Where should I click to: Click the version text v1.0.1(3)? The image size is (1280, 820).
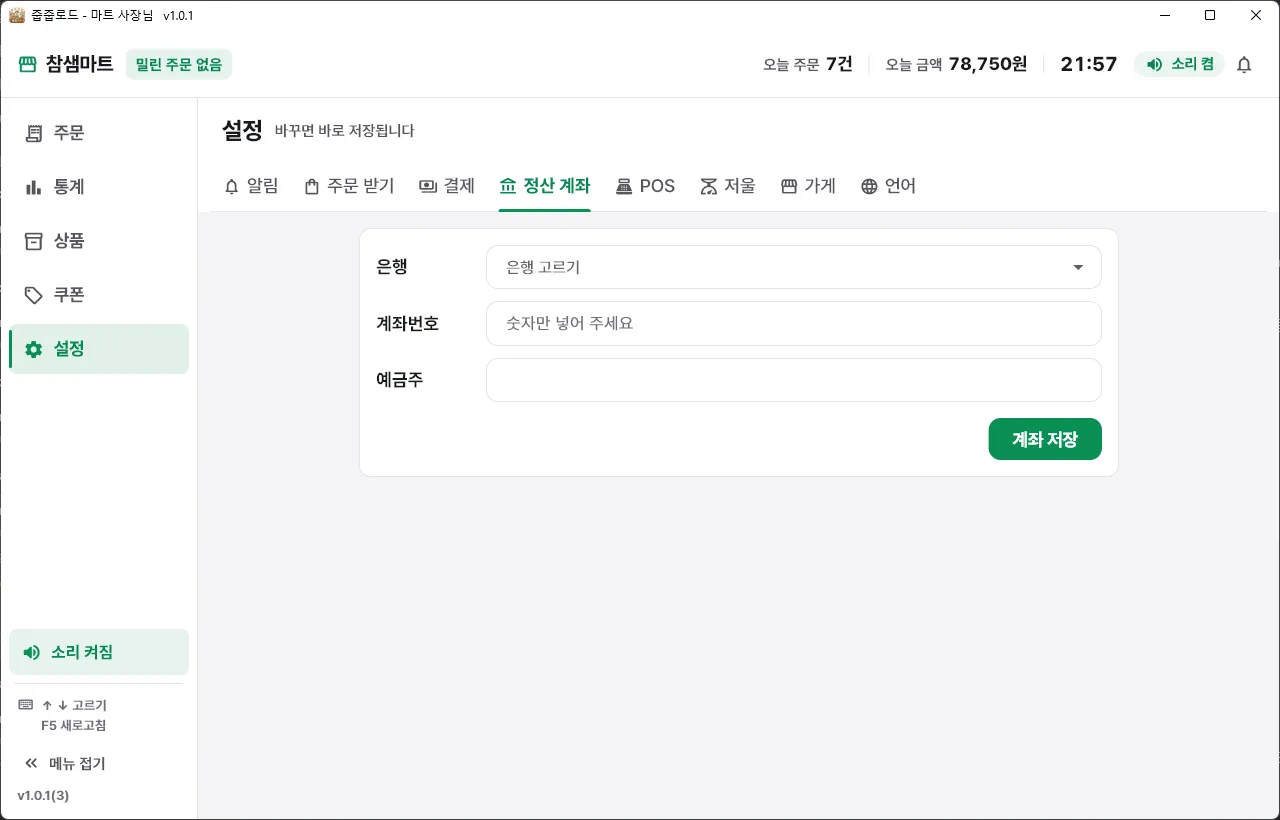43,795
